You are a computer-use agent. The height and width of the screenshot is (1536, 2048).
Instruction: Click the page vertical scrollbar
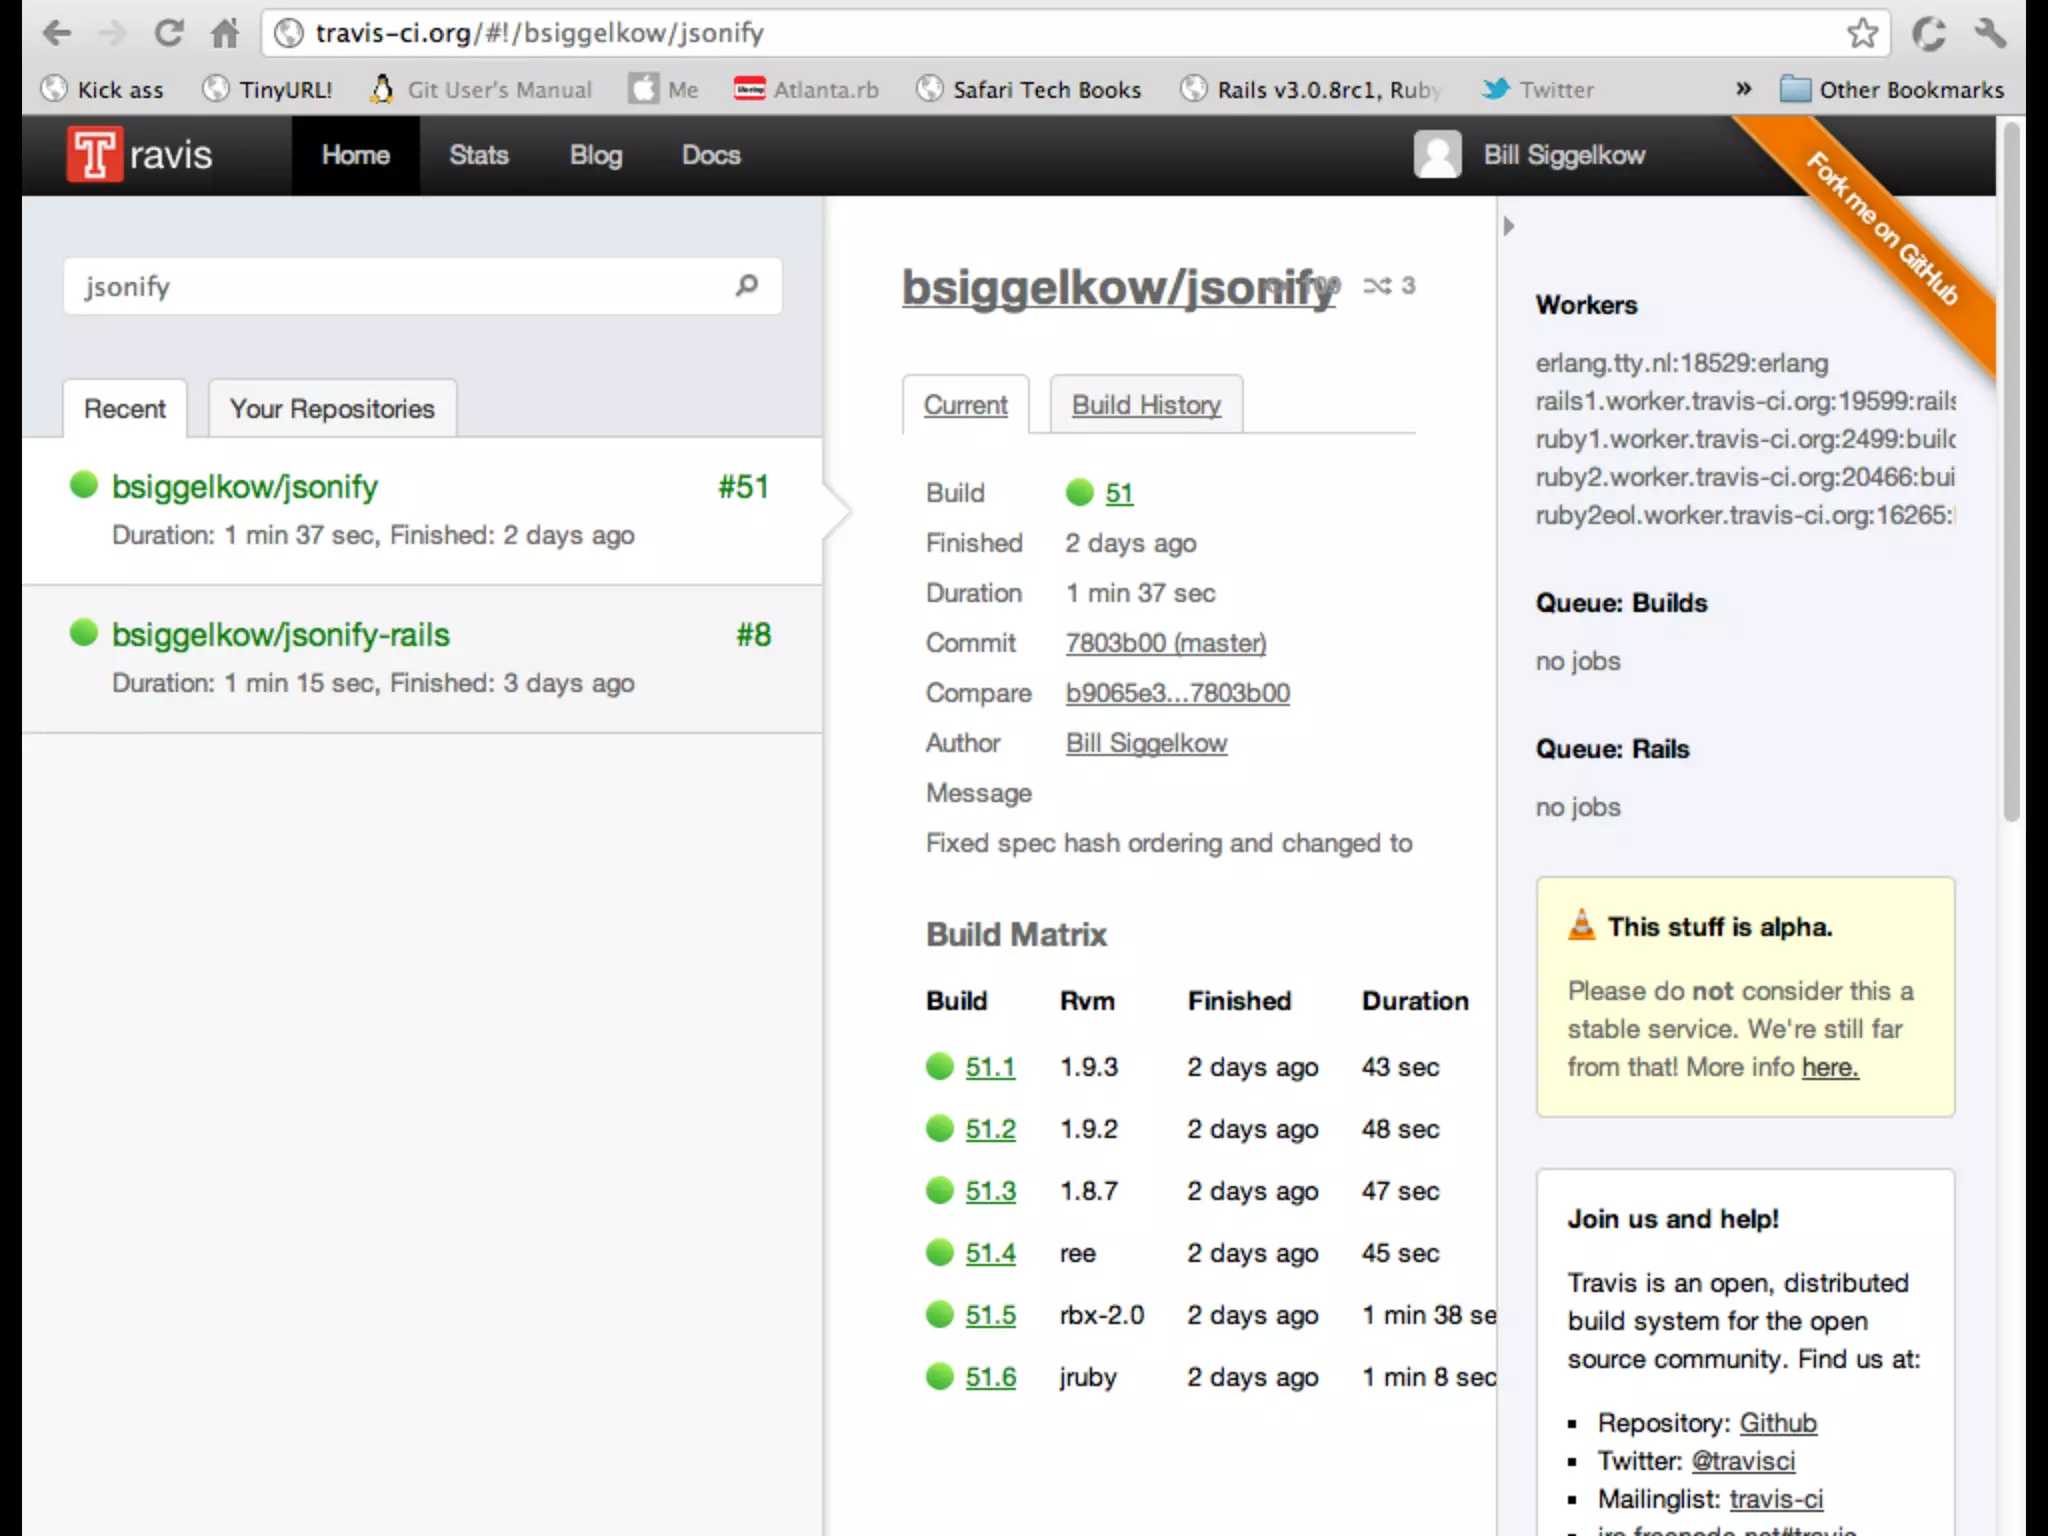click(2011, 470)
